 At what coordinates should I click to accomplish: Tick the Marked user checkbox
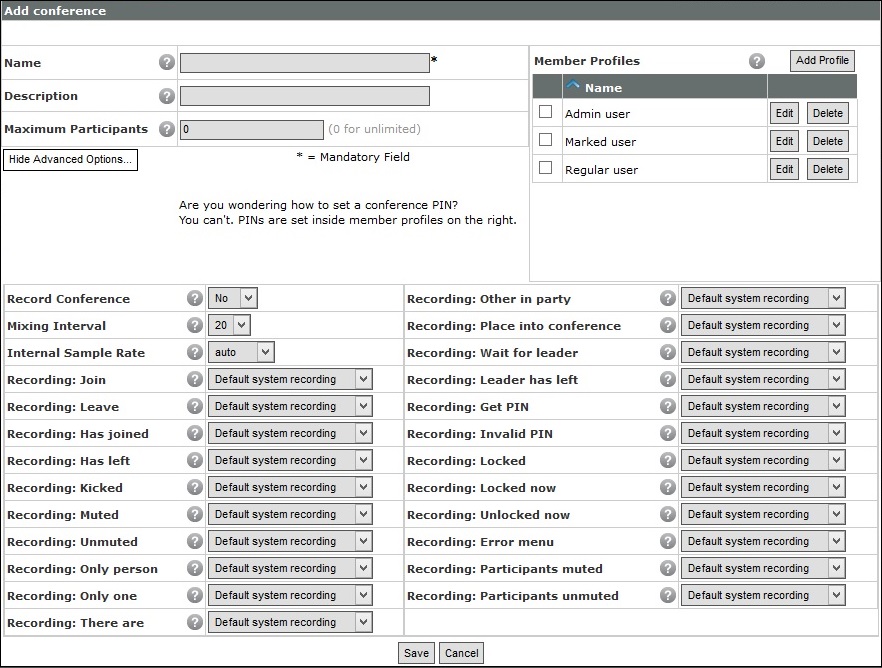(545, 139)
